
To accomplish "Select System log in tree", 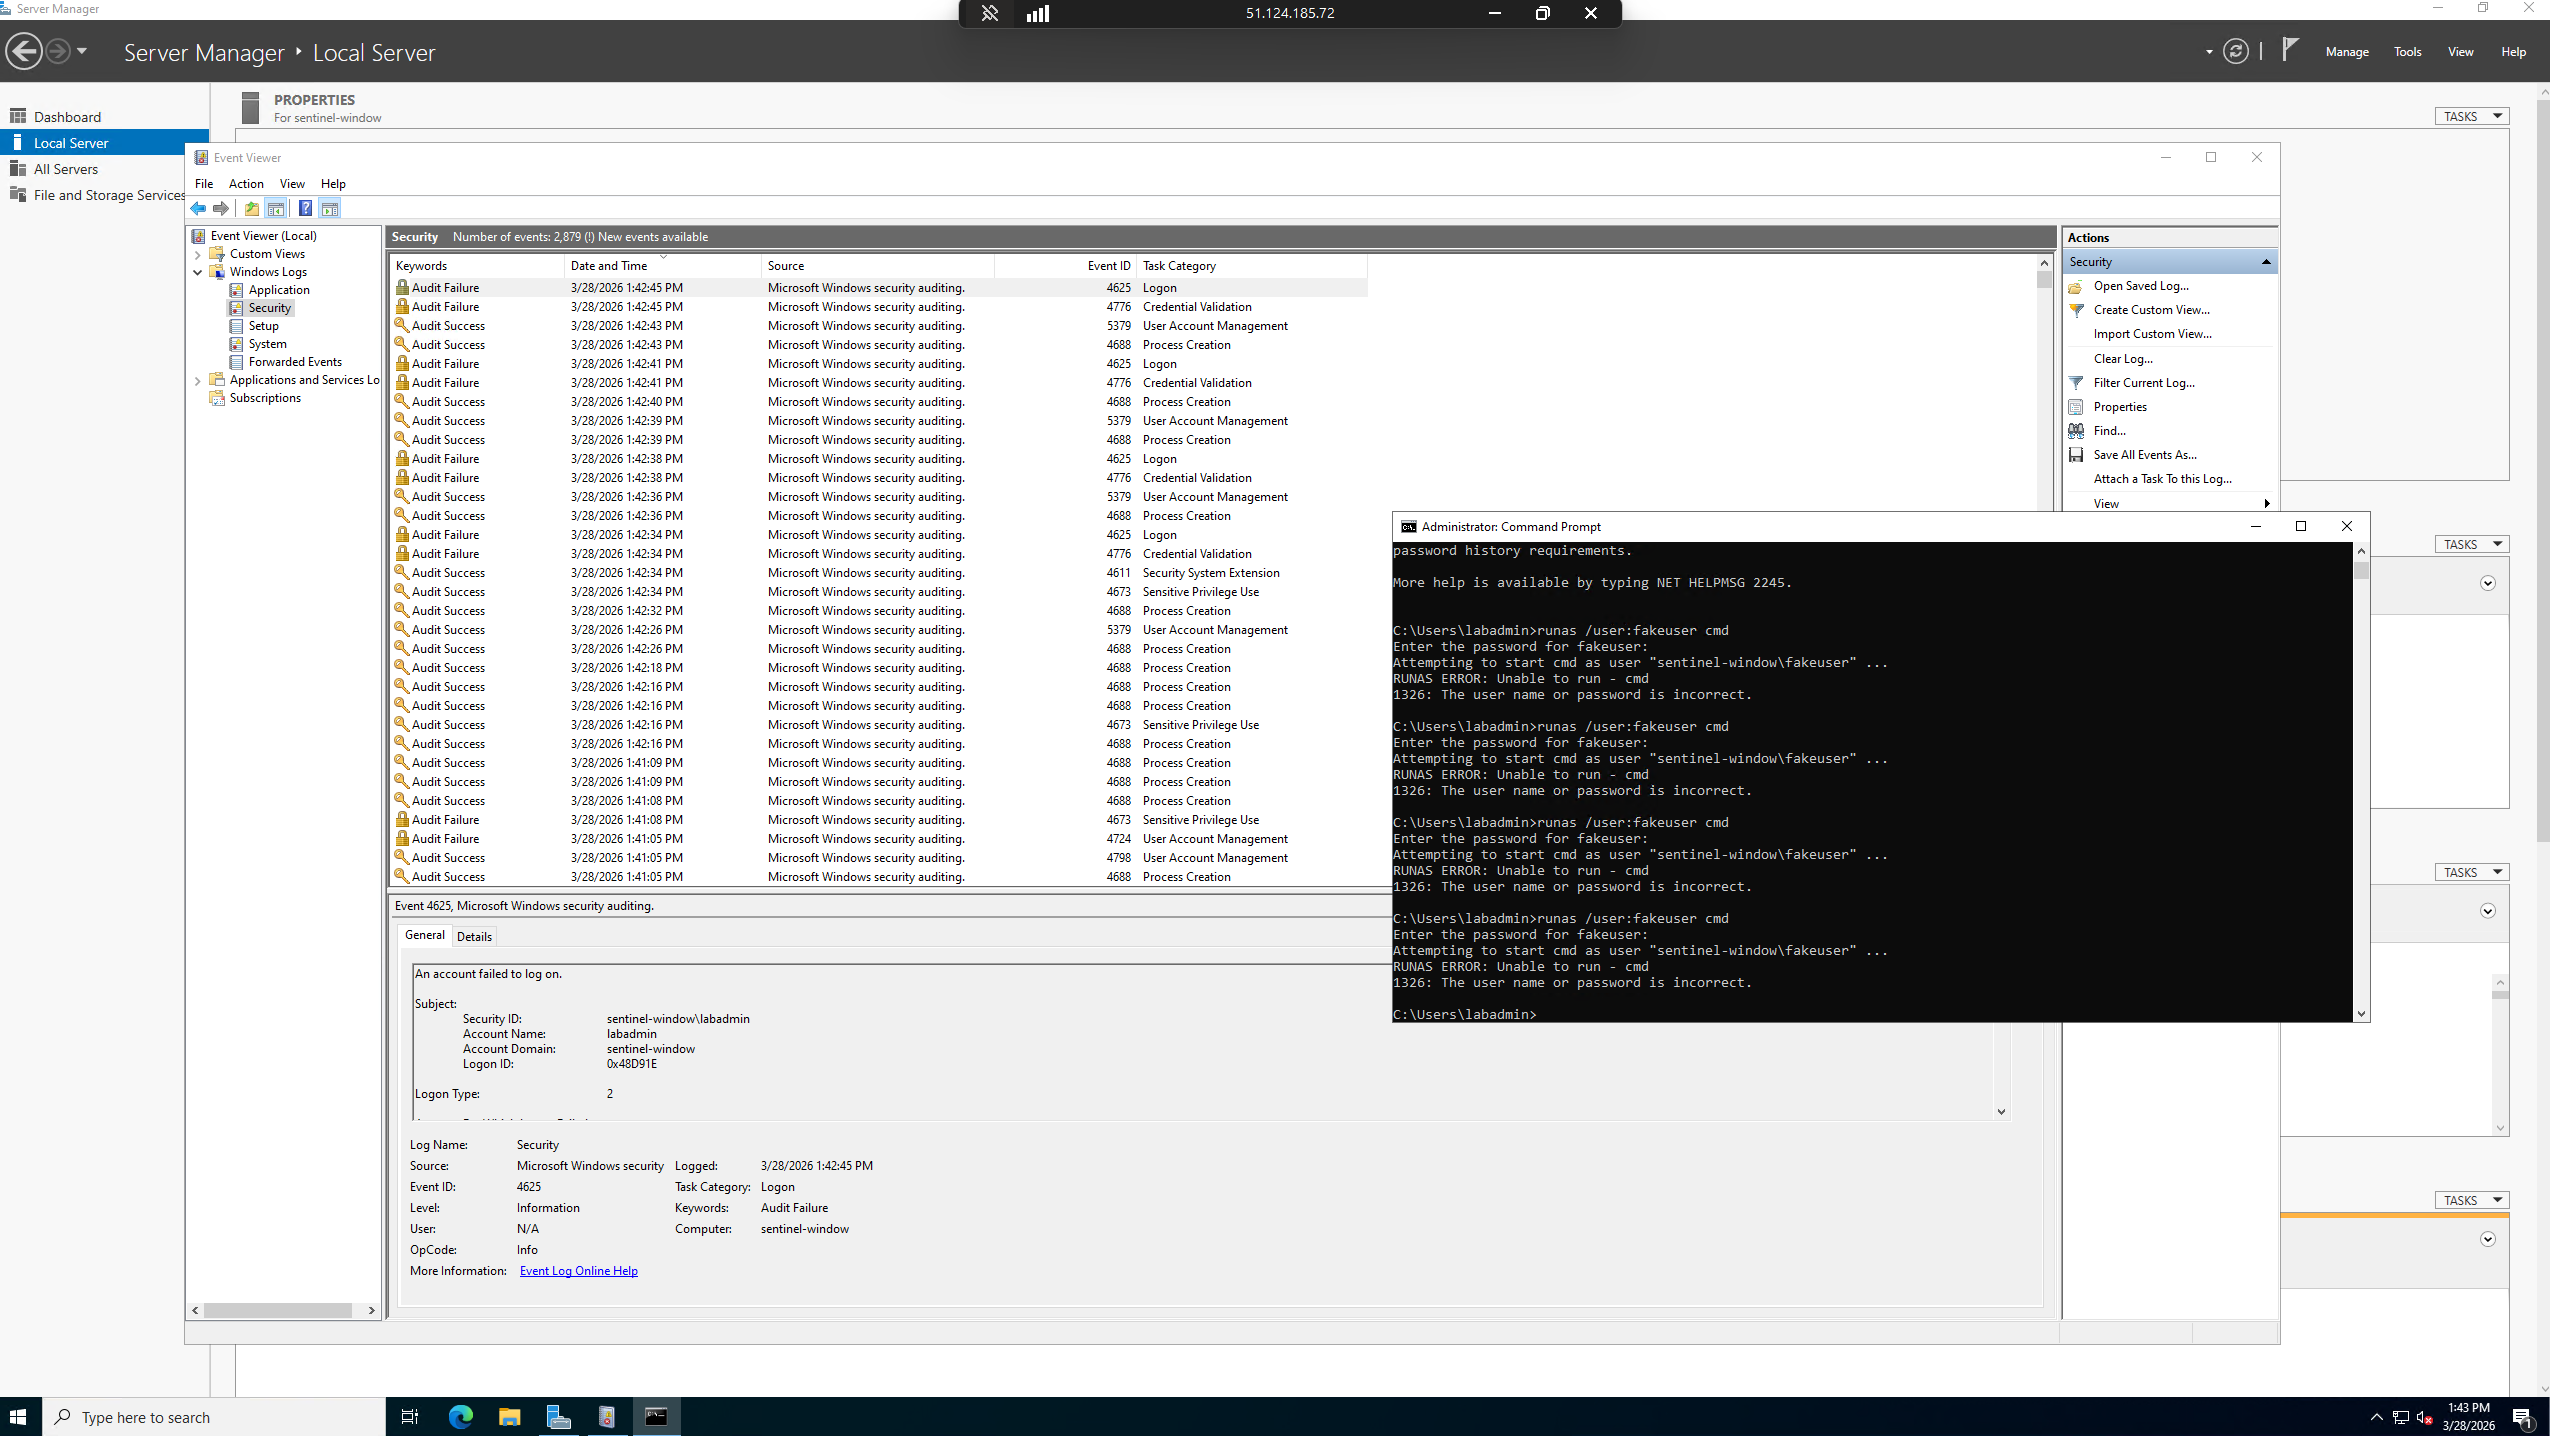I will tap(267, 344).
